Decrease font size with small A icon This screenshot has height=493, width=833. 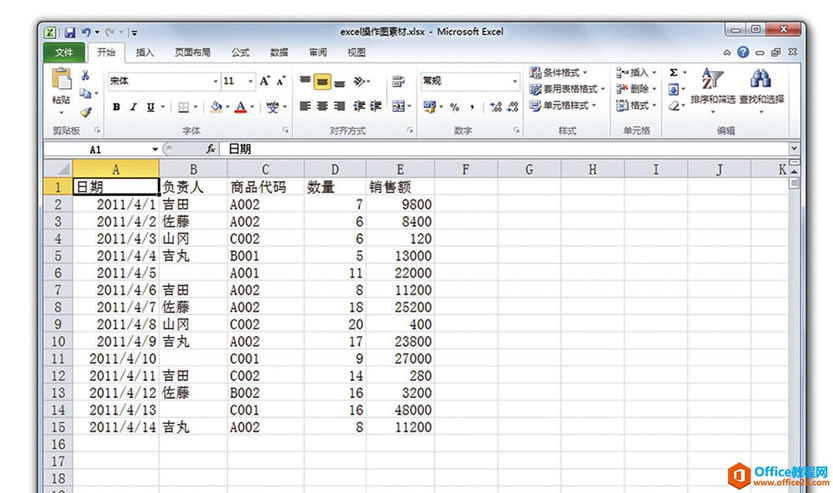coord(281,81)
